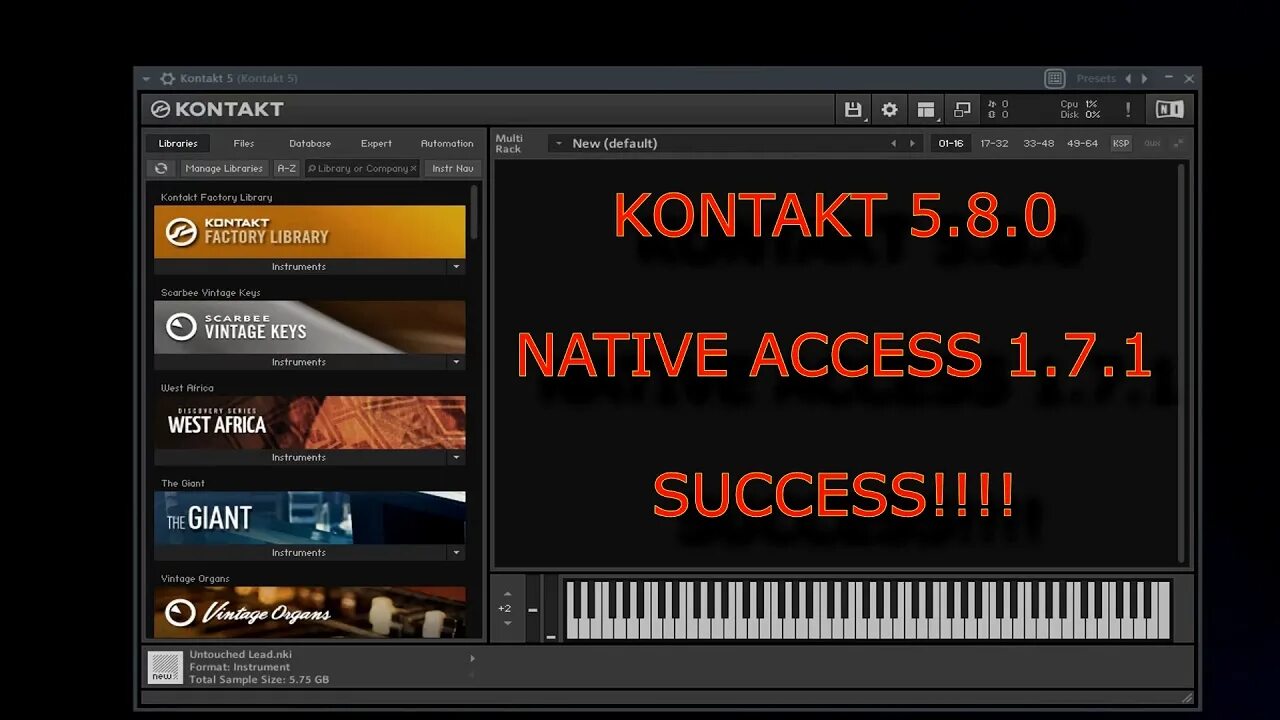Viewport: 1280px width, 720px height.
Task: Open the plugin wrapper menu arrow
Action: 146,78
